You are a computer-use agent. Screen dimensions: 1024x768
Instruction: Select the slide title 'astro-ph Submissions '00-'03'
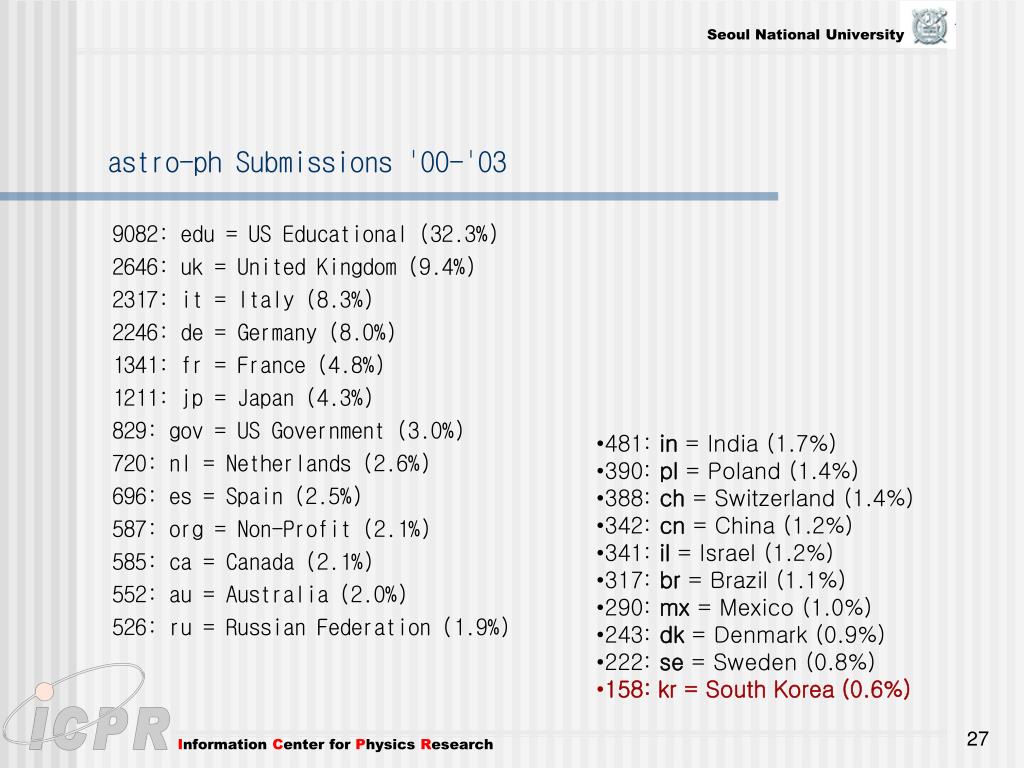[307, 163]
